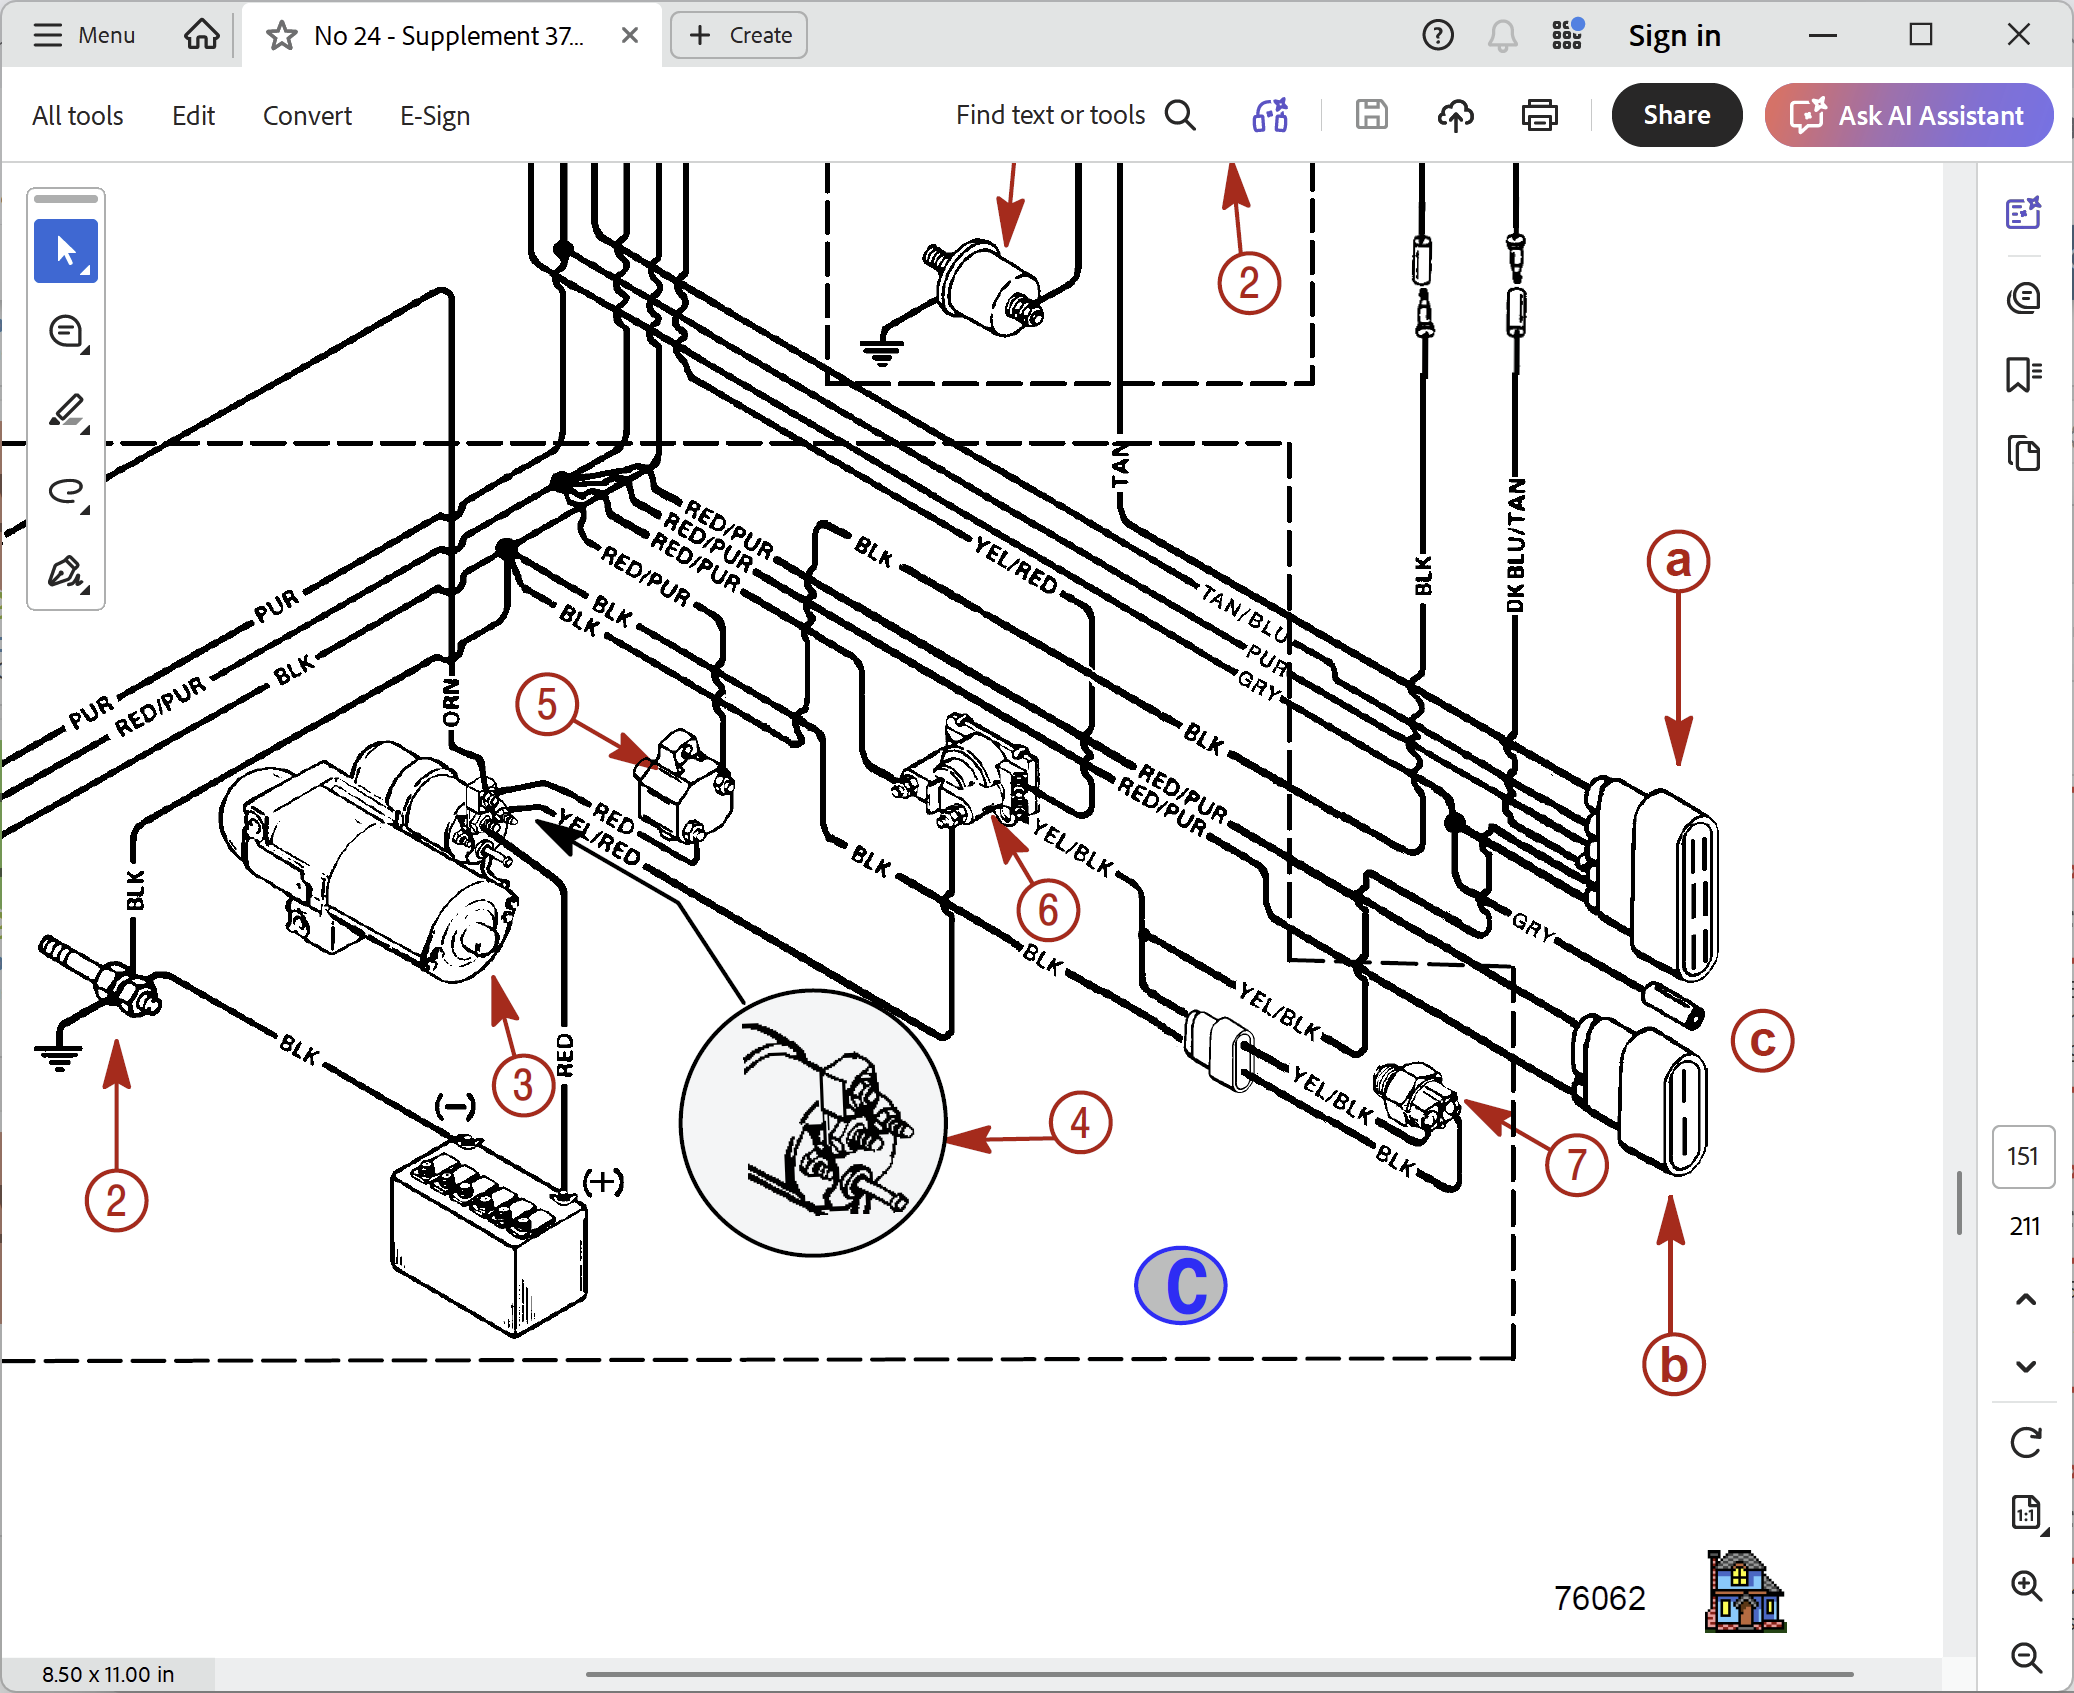The height and width of the screenshot is (1693, 2074).
Task: Open the Pages thumbnails panel
Action: [x=2024, y=453]
